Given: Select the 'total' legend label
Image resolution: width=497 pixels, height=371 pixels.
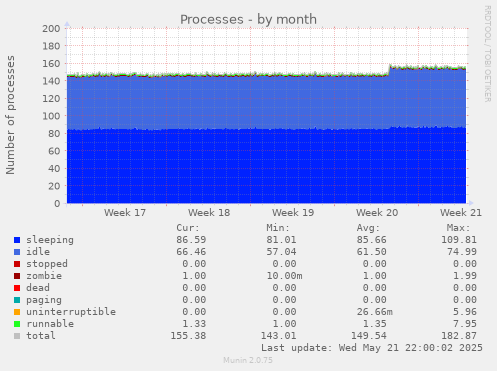Looking at the screenshot, I should (x=41, y=336).
